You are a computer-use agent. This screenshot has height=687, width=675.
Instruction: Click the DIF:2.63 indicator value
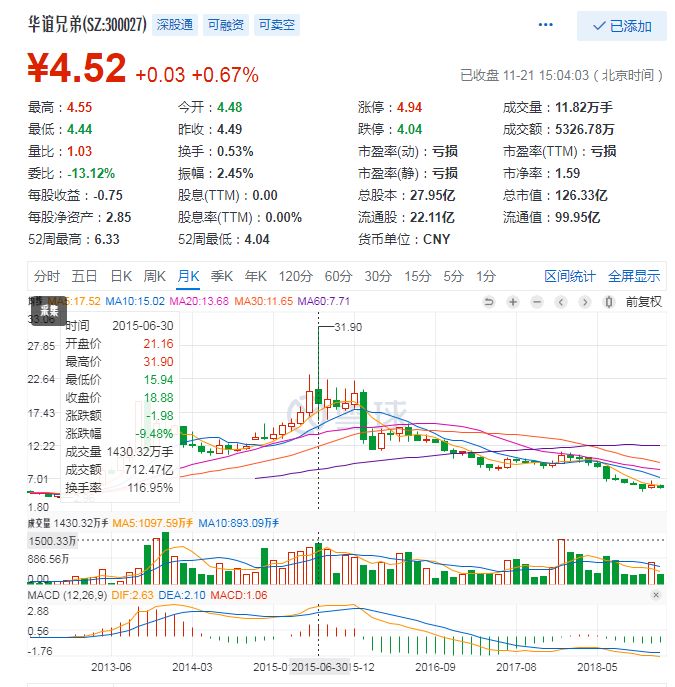tap(132, 595)
